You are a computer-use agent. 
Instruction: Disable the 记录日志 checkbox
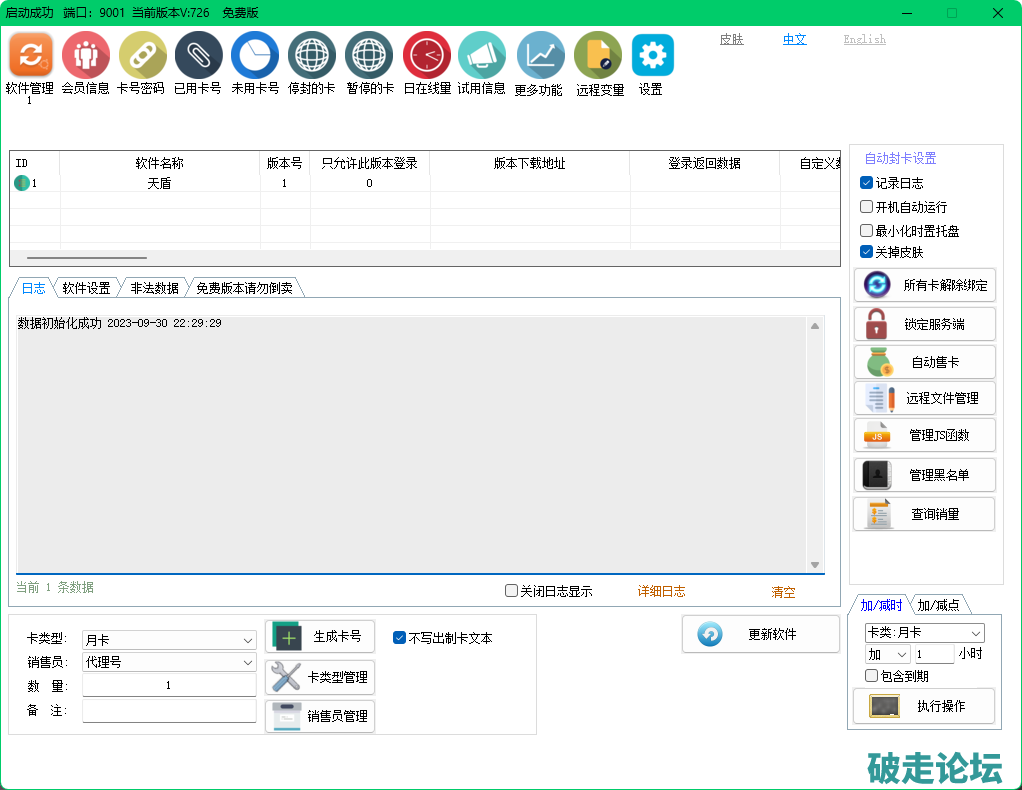click(x=867, y=183)
